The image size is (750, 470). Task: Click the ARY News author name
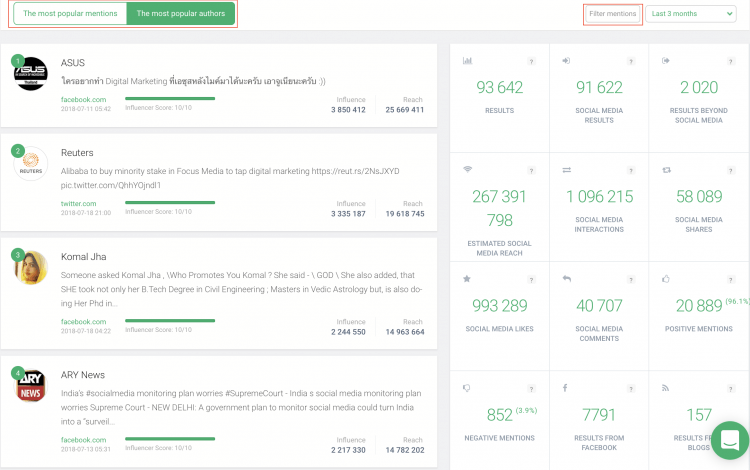[x=83, y=375]
